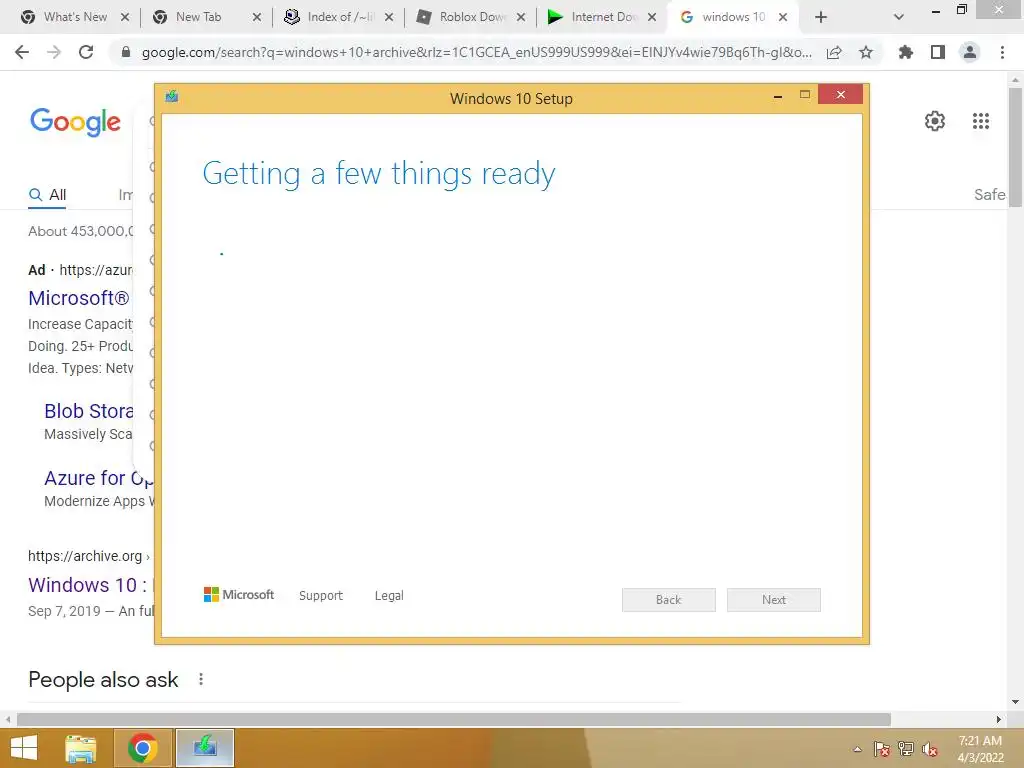The height and width of the screenshot is (768, 1024).
Task: Close the Internet Download tab
Action: click(652, 17)
